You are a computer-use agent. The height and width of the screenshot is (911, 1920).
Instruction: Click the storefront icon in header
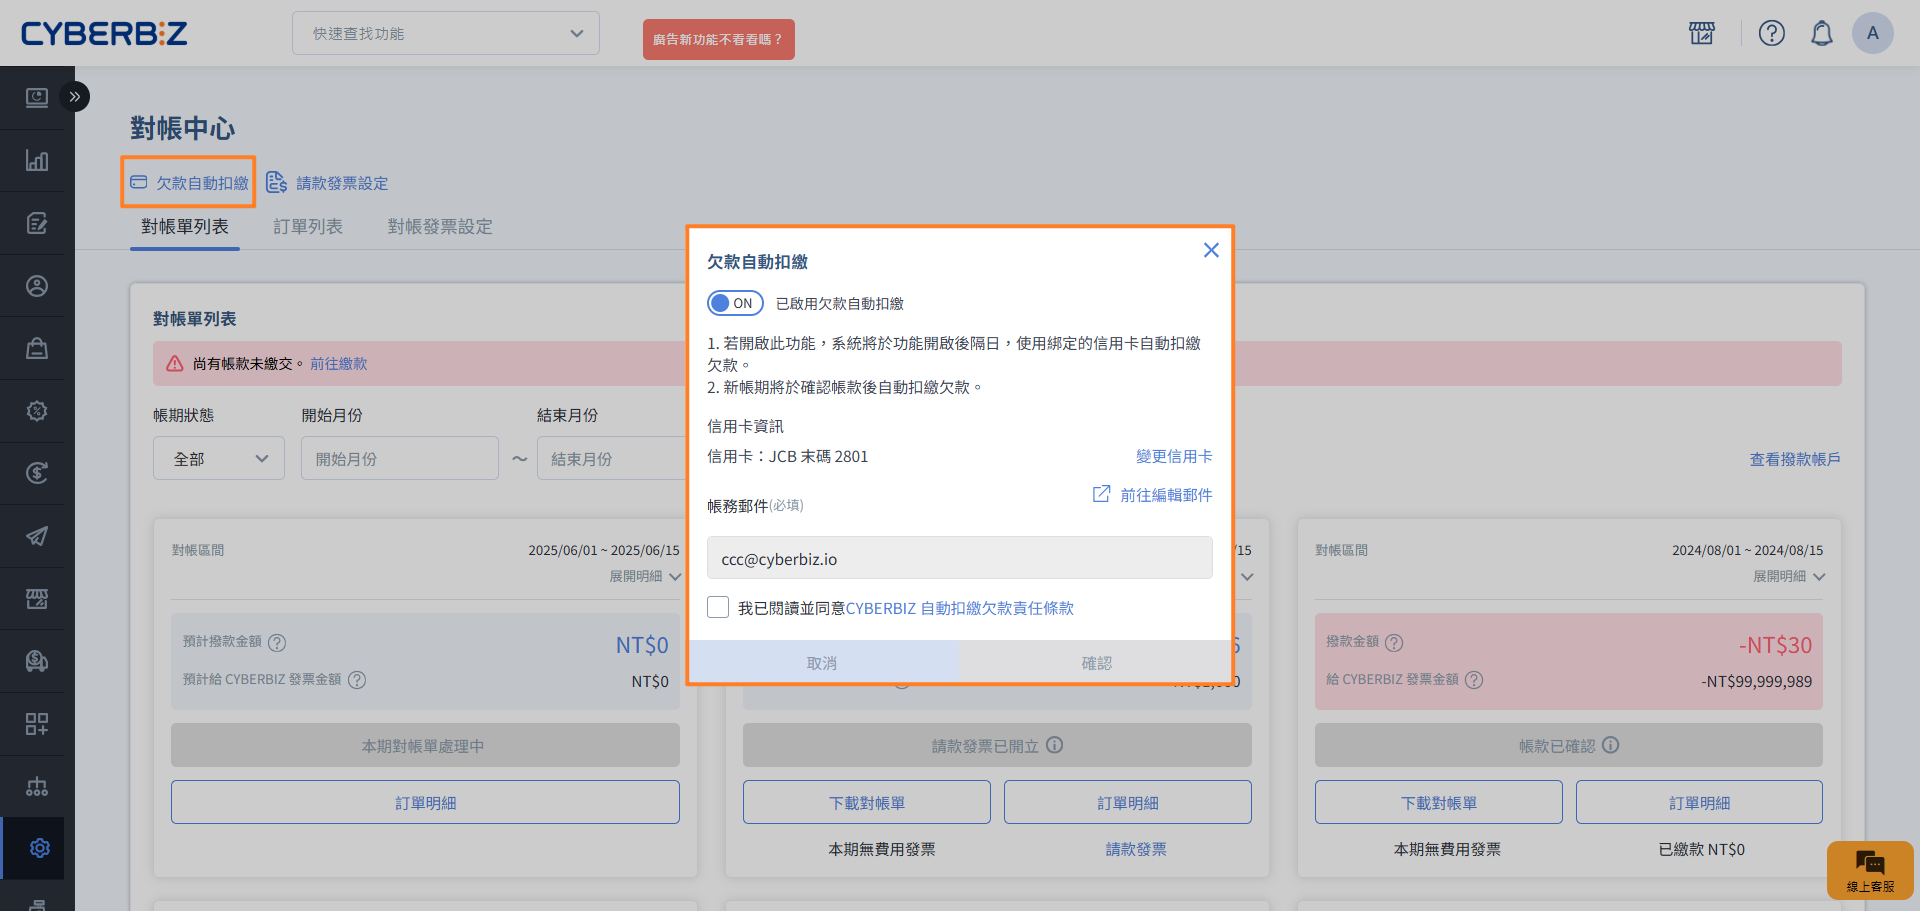[1701, 34]
